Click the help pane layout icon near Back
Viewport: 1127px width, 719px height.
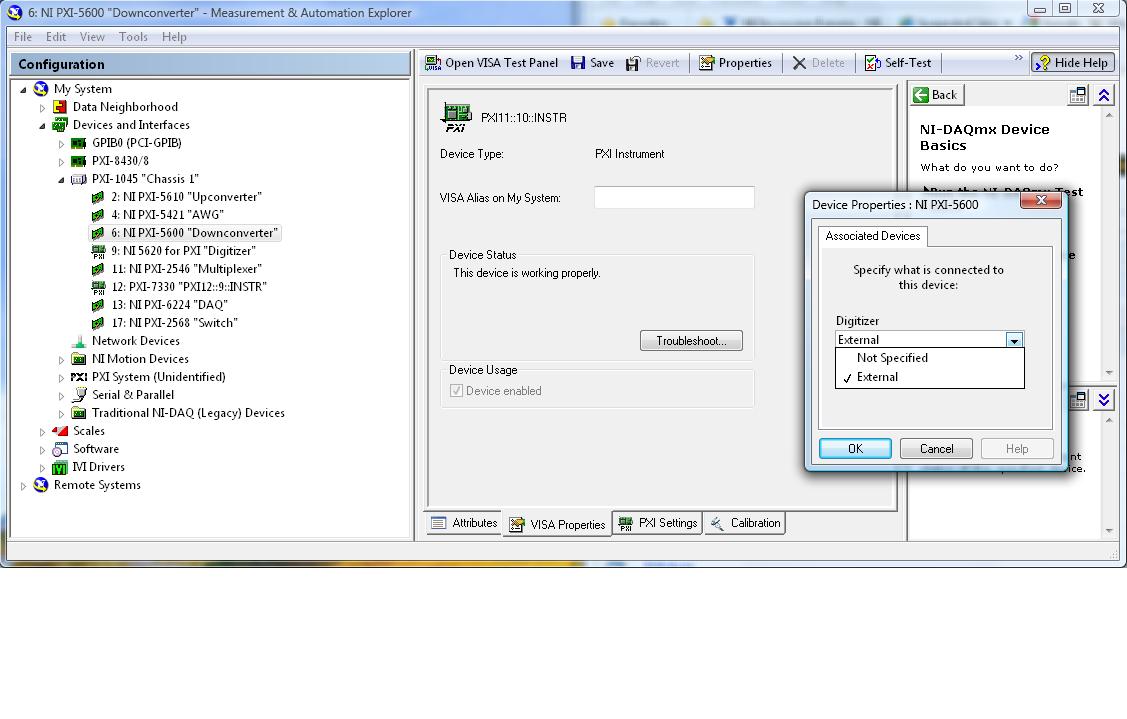point(1077,95)
